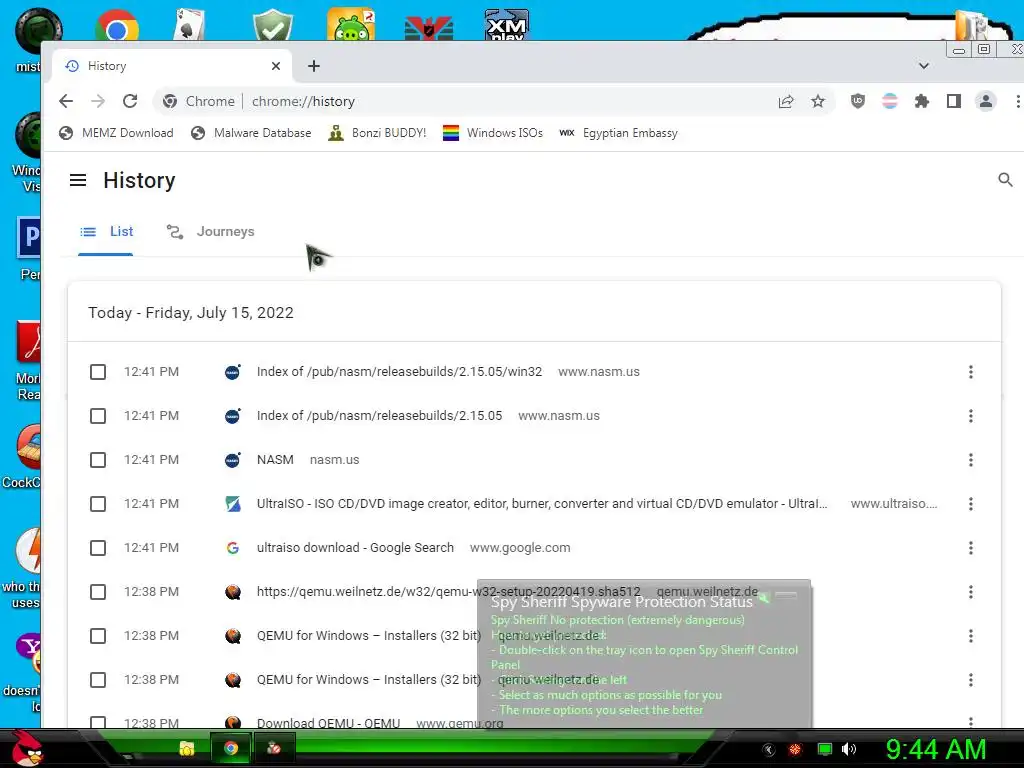Click the red bug tray icon
This screenshot has height=768, width=1024.
coord(795,749)
